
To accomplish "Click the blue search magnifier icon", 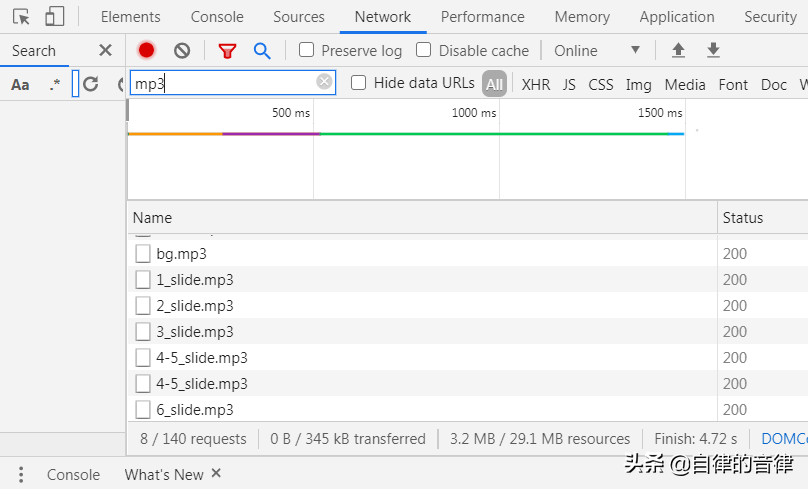I will 262,51.
